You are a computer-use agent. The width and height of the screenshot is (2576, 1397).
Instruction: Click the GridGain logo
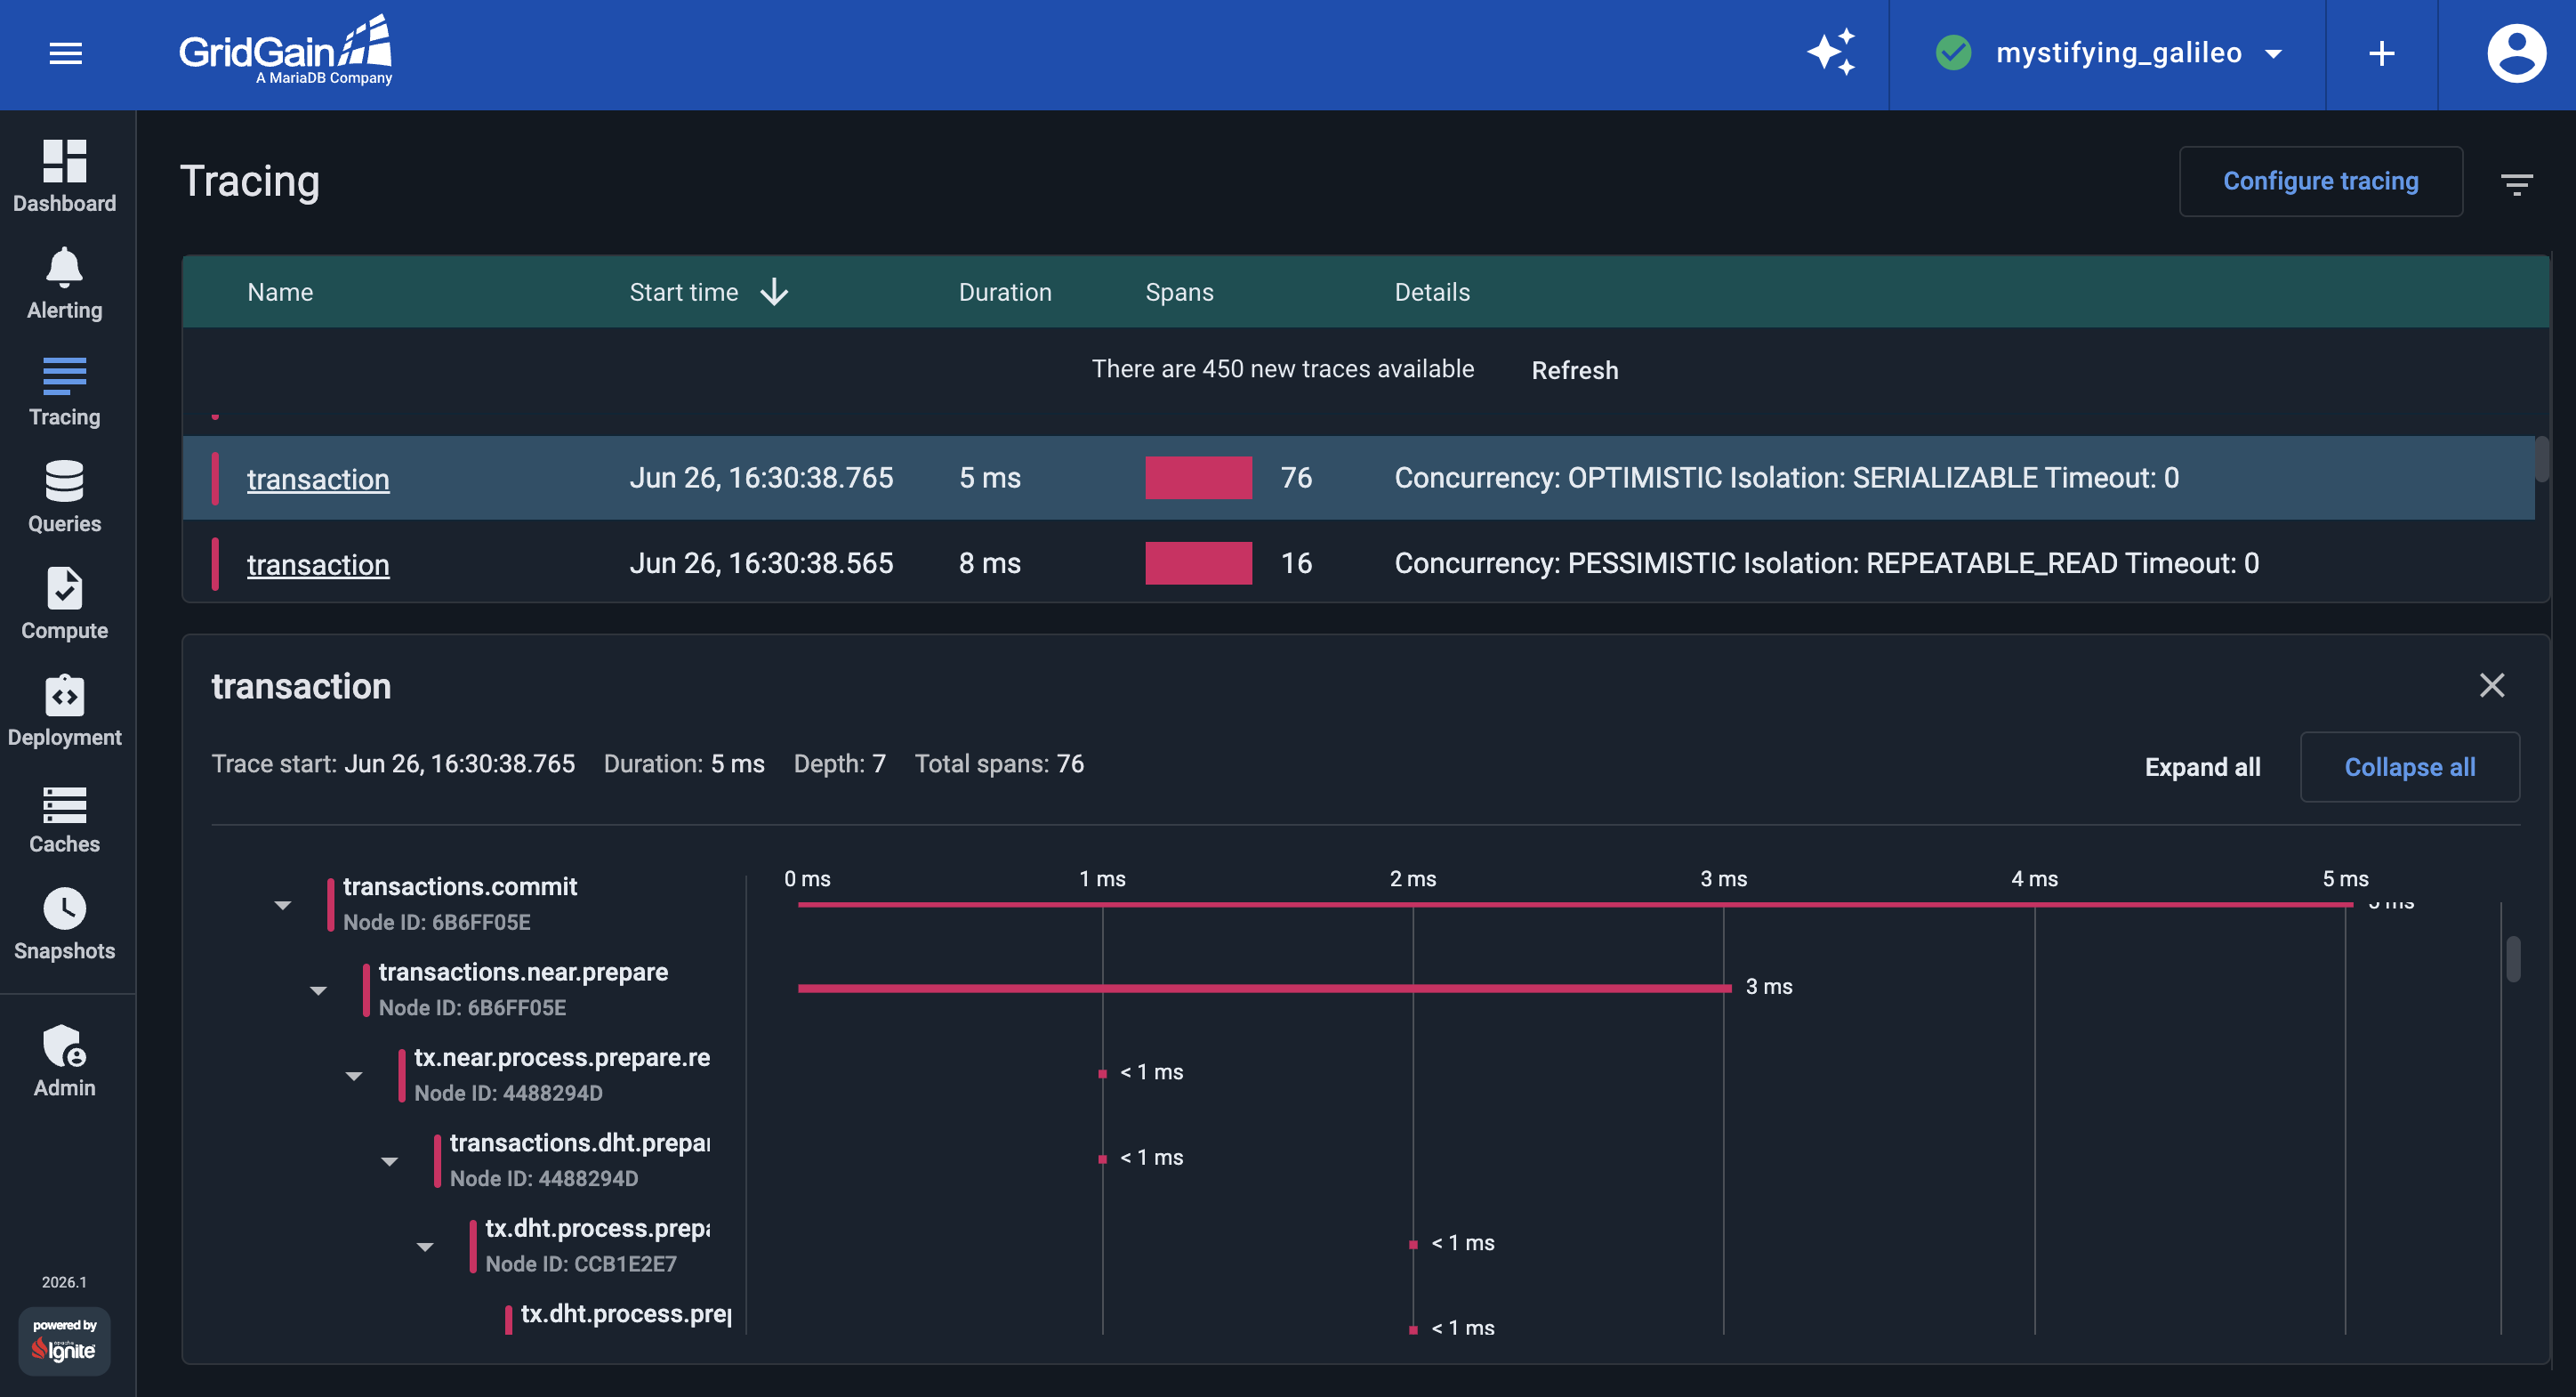point(286,51)
